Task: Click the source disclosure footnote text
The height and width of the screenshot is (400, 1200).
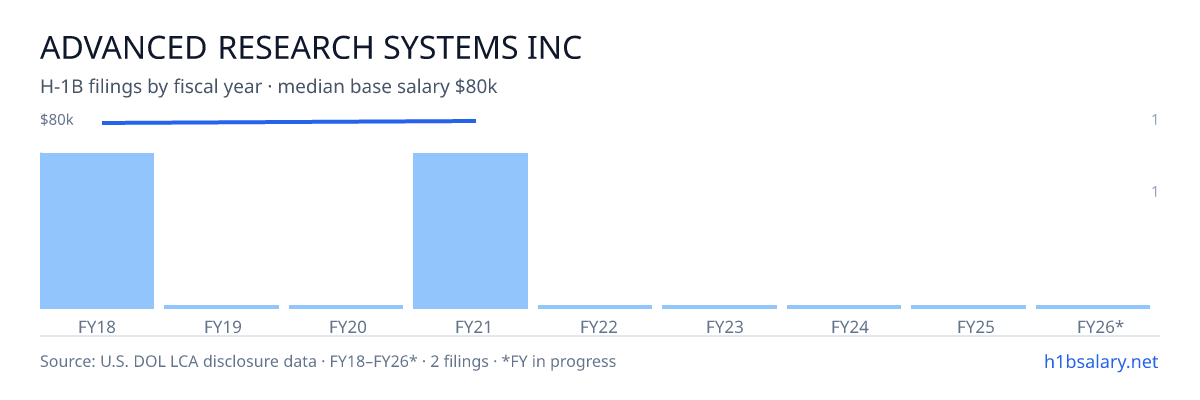Action: click(328, 361)
